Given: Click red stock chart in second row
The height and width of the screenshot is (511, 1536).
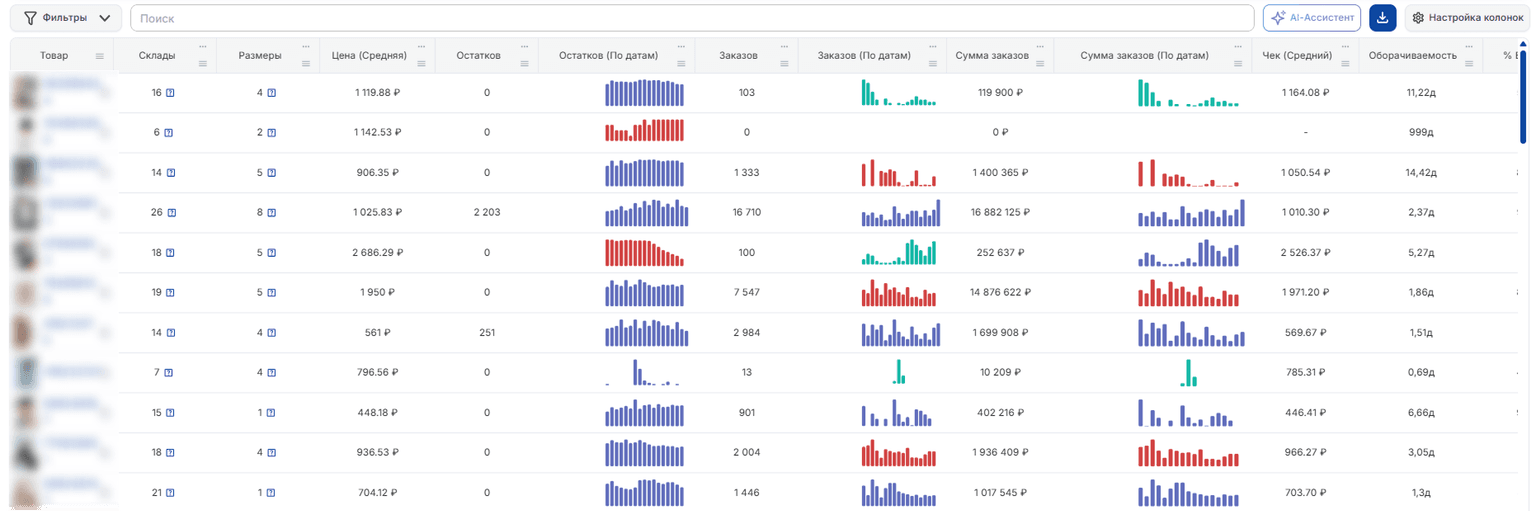Looking at the screenshot, I should pyautogui.click(x=645, y=131).
